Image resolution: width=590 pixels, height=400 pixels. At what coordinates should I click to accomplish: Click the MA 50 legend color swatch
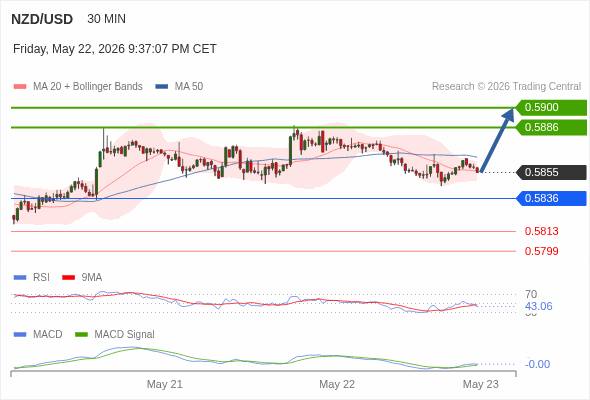(162, 87)
